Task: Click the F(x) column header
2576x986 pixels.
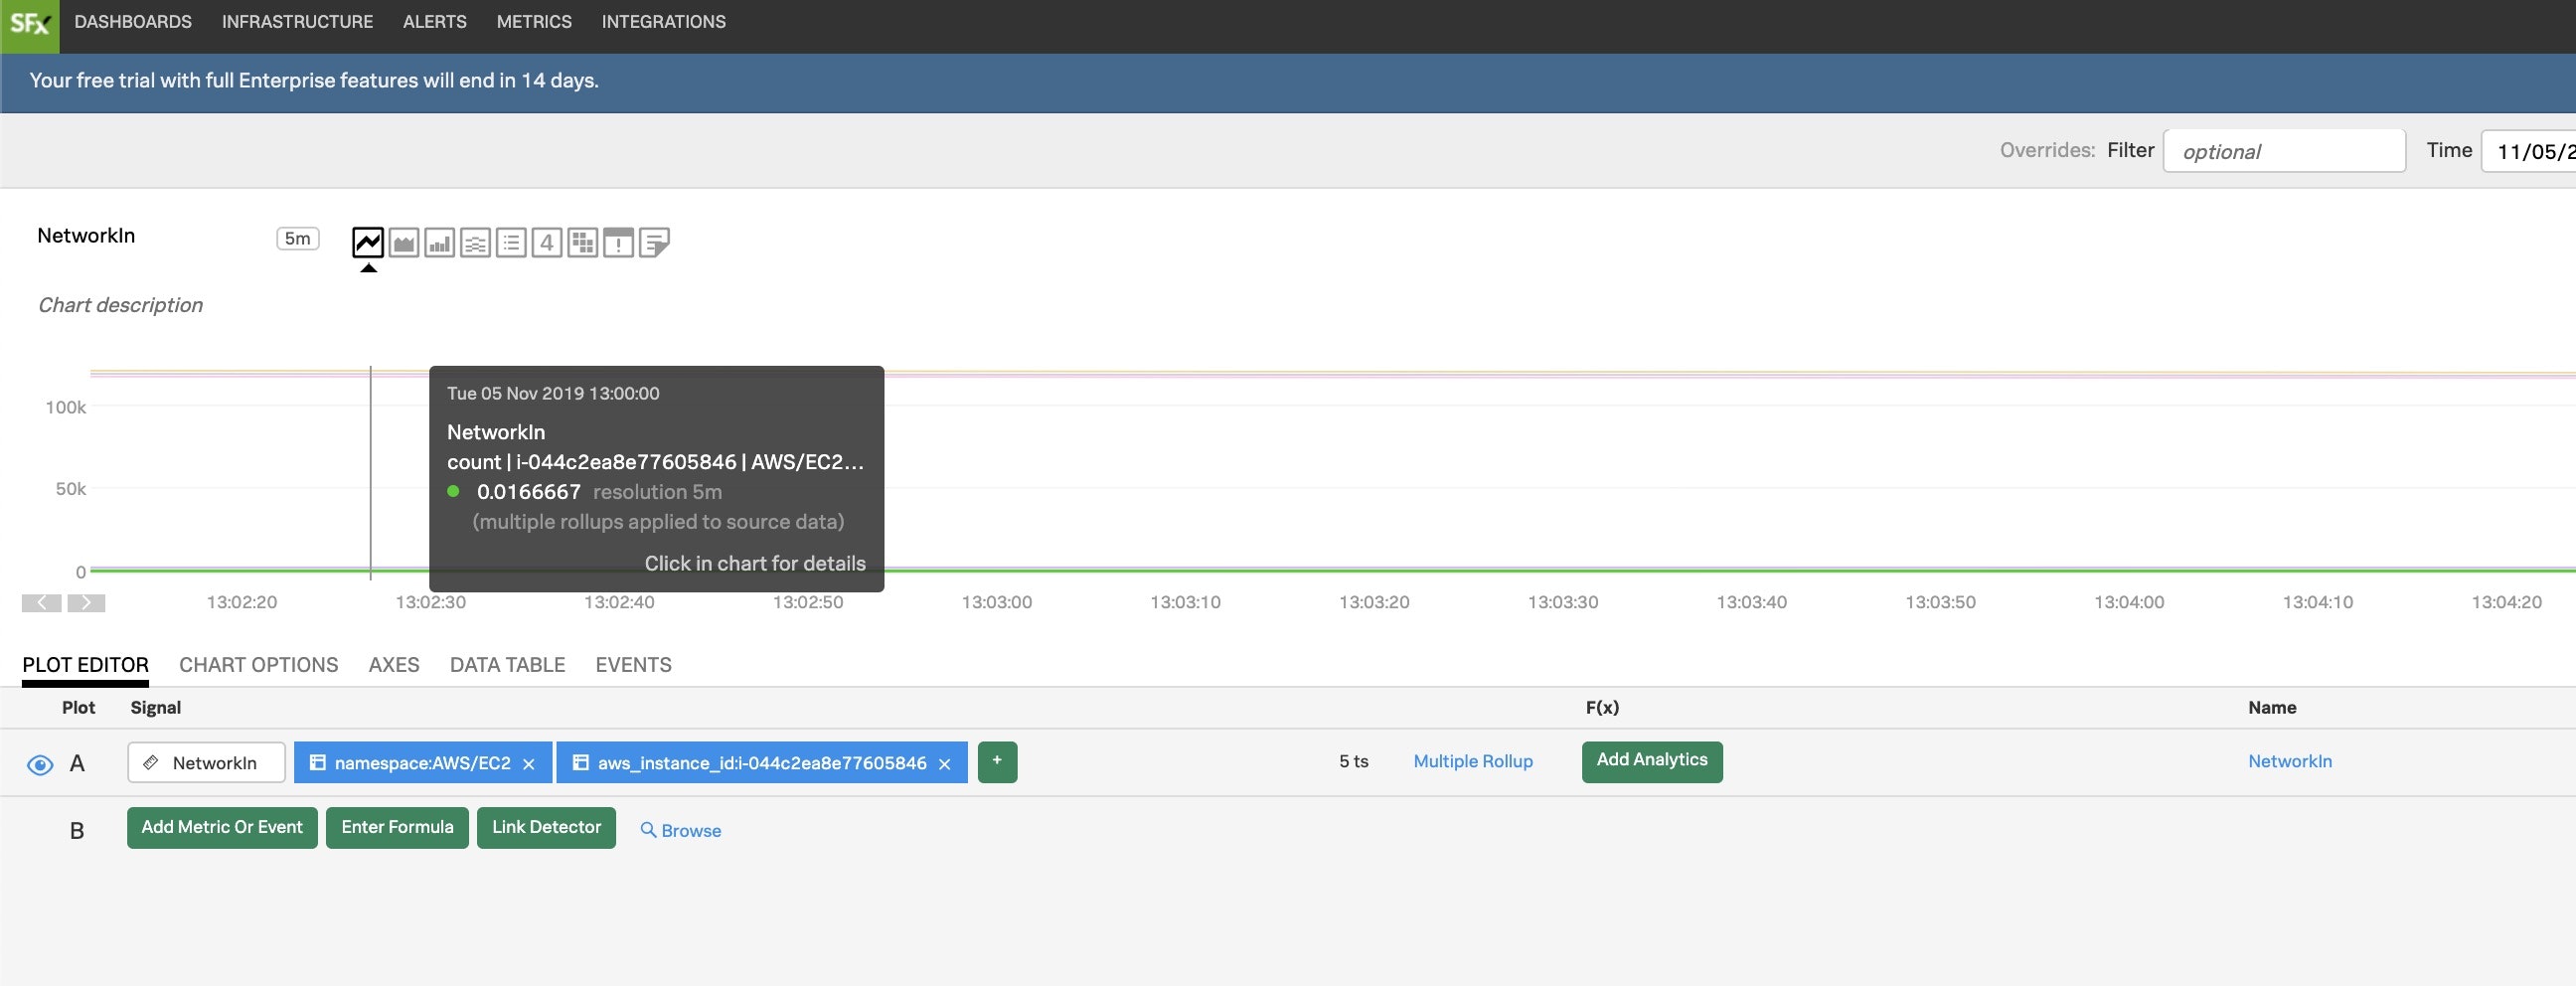Action: tap(1602, 708)
